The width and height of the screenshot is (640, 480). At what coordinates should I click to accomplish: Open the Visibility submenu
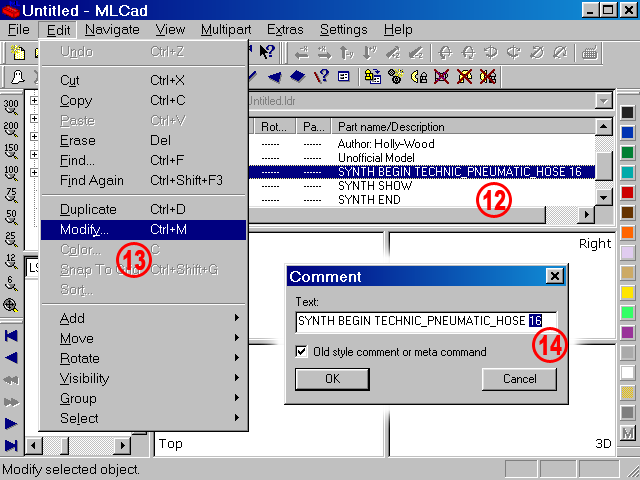144,378
